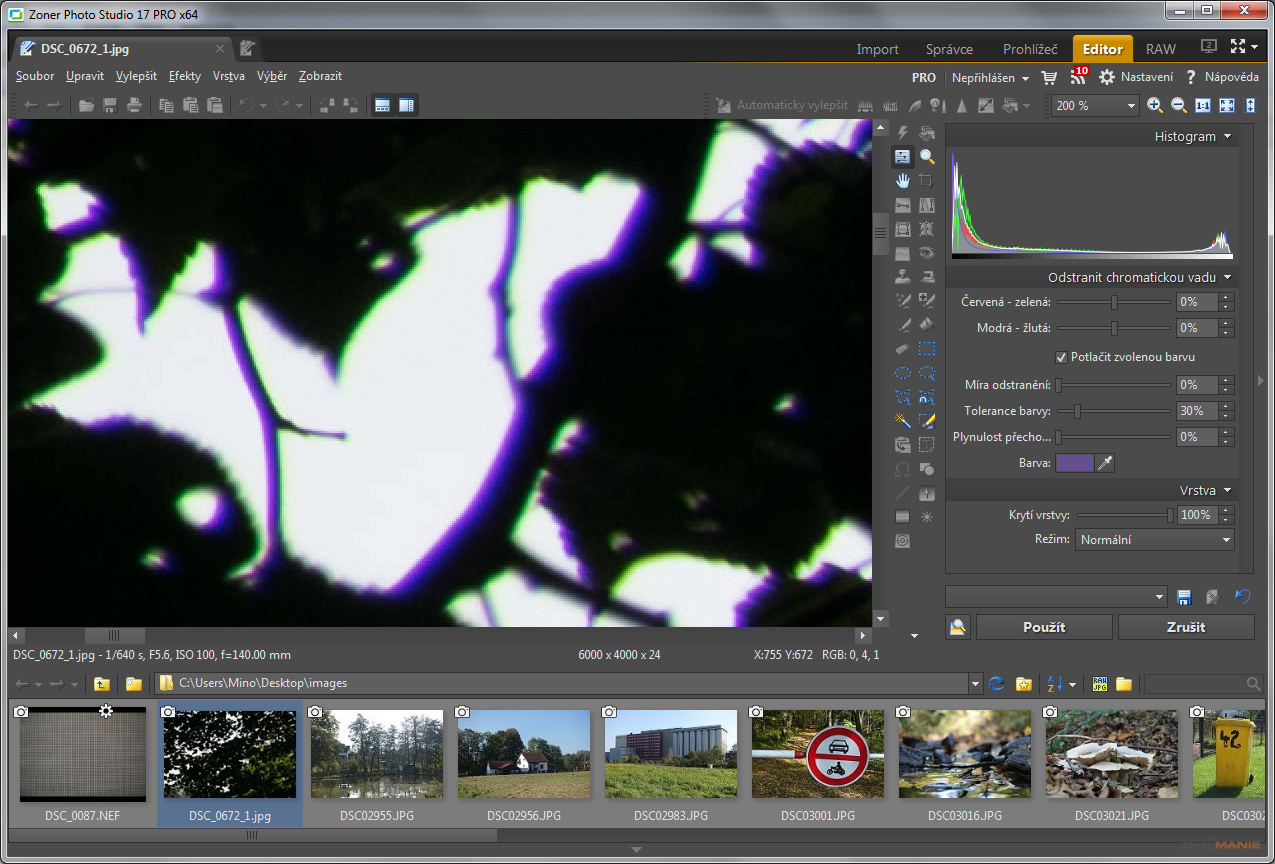This screenshot has height=864, width=1275.
Task: Select the hand pan tool
Action: click(903, 181)
